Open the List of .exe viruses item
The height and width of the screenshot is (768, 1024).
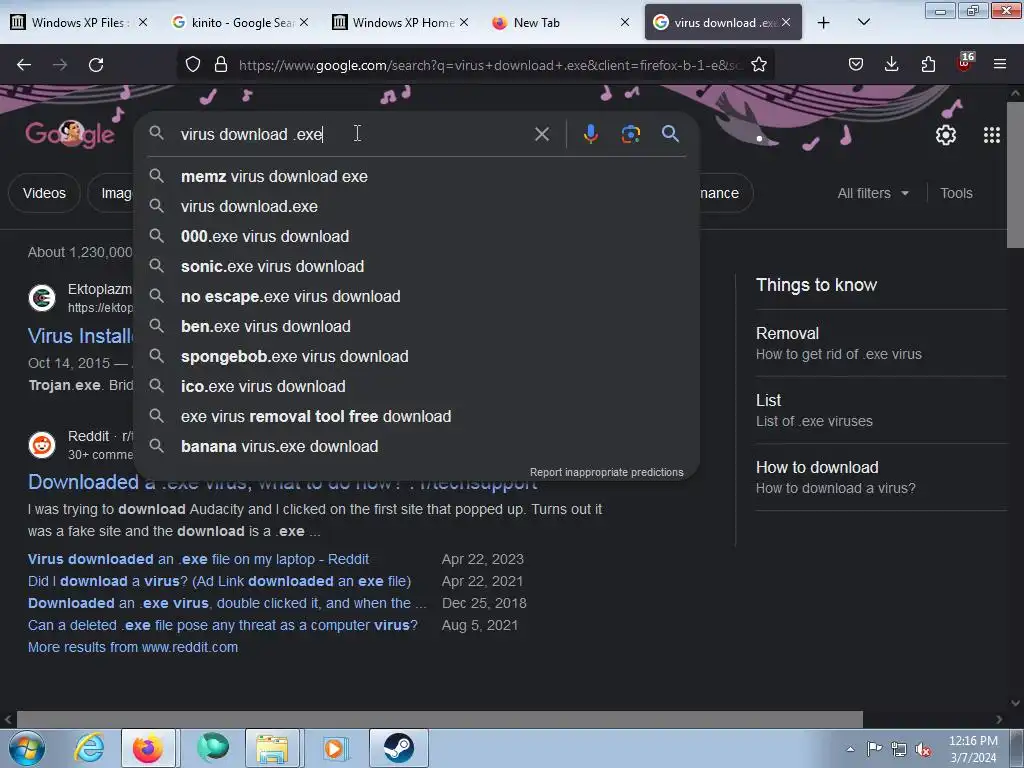881,410
